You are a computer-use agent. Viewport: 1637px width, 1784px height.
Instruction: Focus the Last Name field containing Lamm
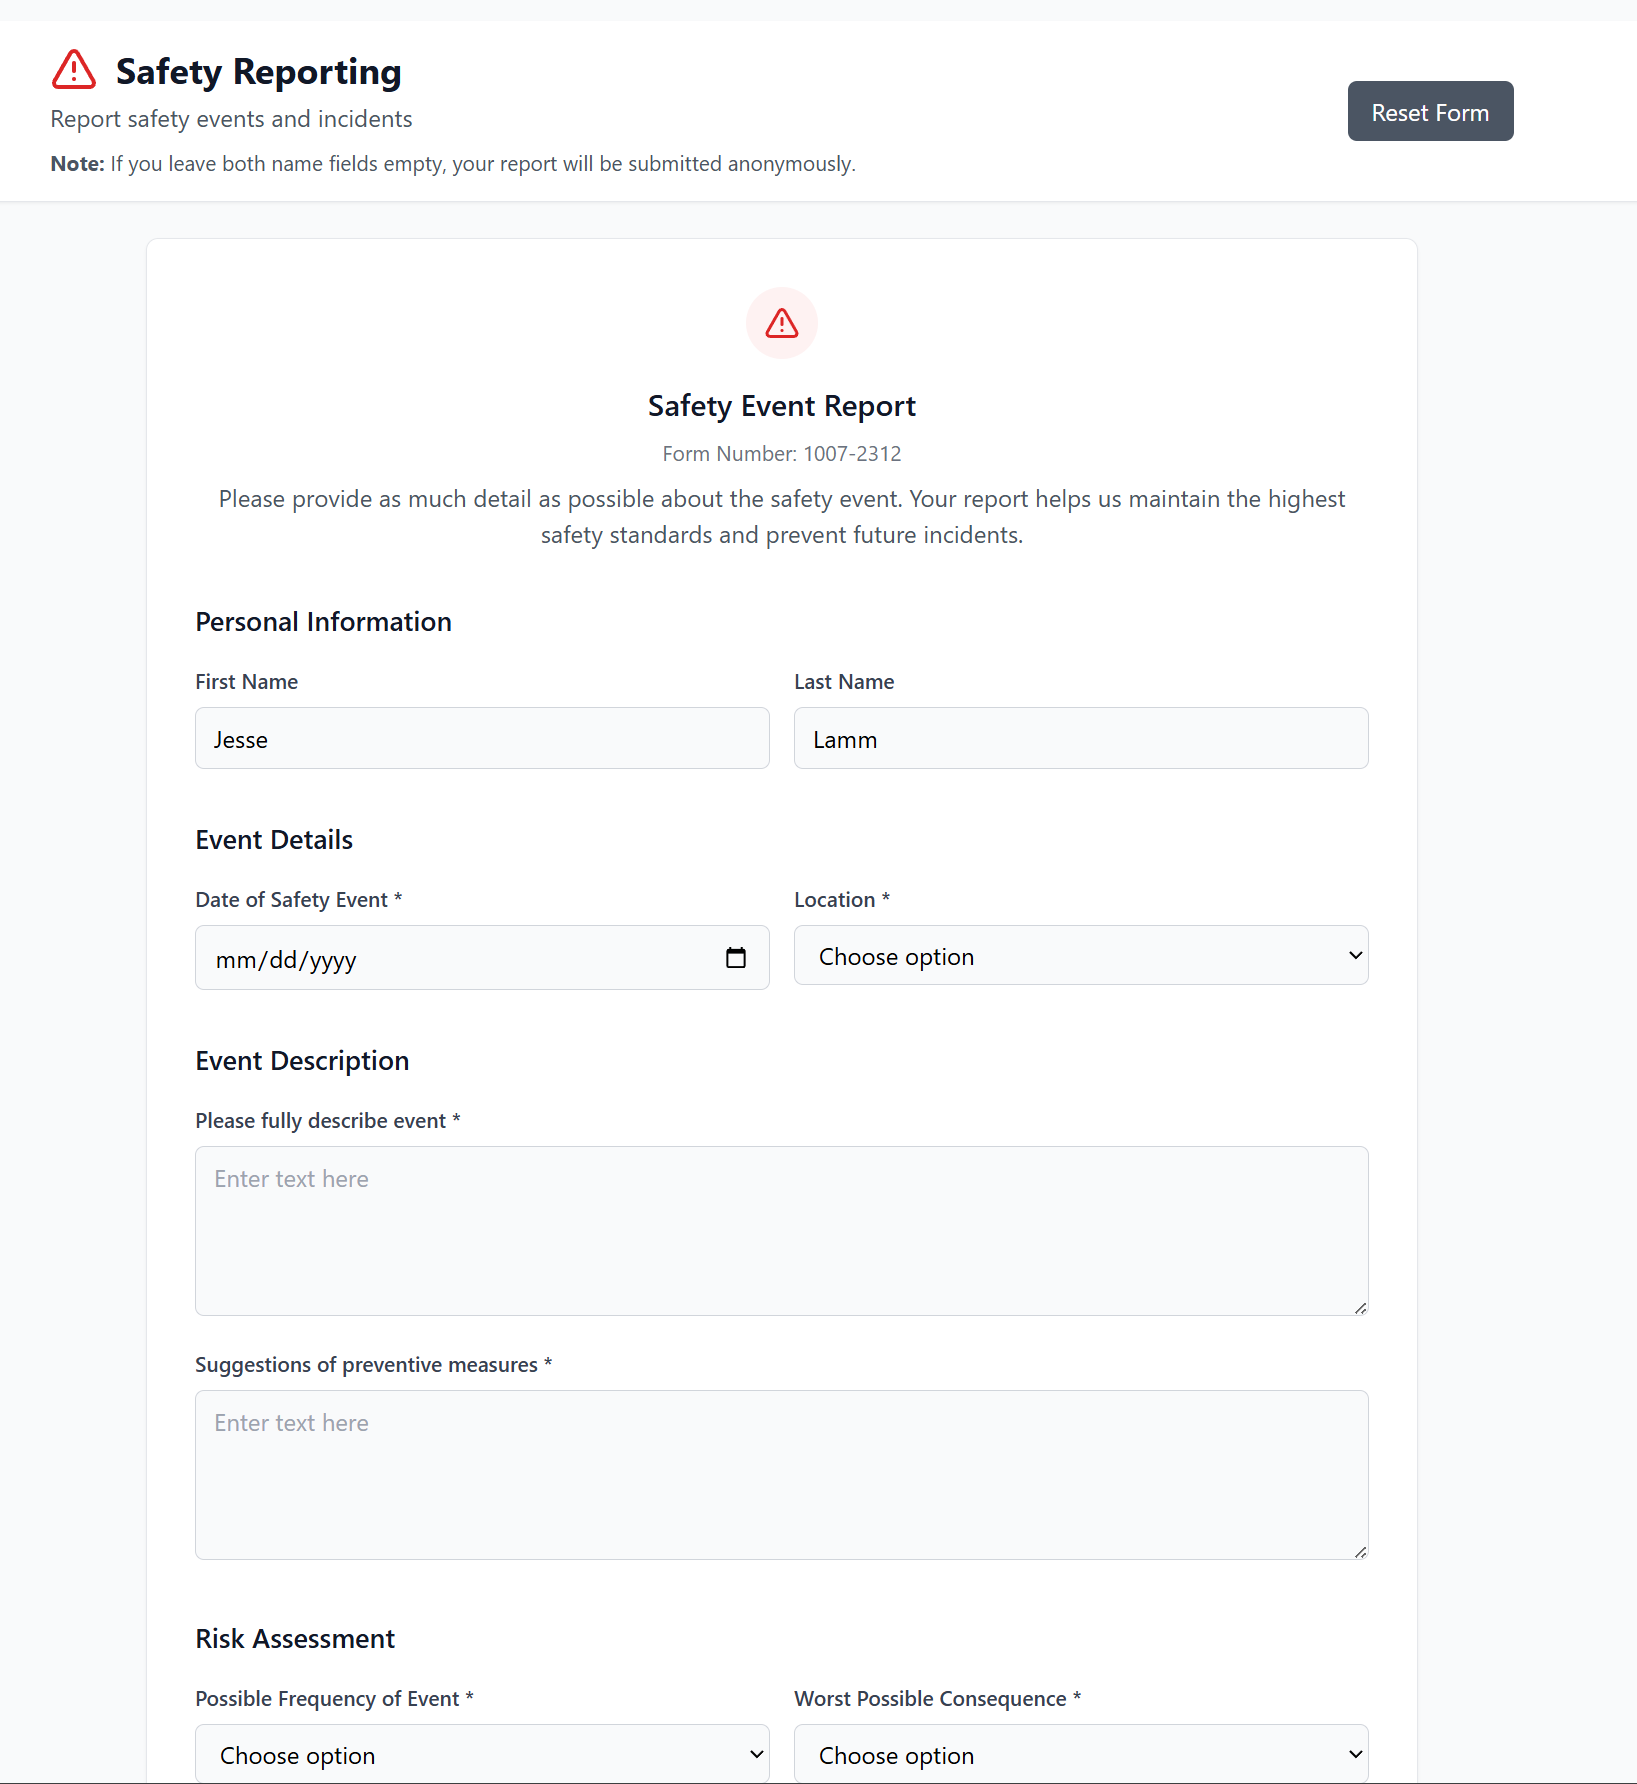[x=1080, y=739]
